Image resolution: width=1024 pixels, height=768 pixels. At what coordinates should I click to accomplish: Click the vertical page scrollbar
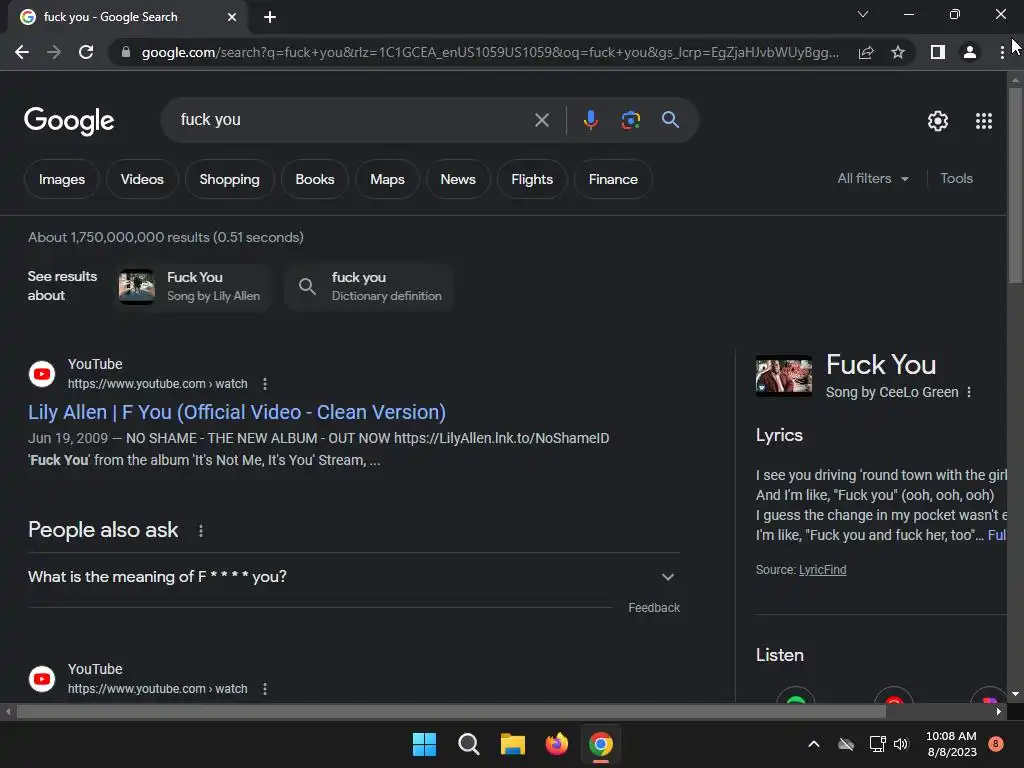click(1015, 185)
